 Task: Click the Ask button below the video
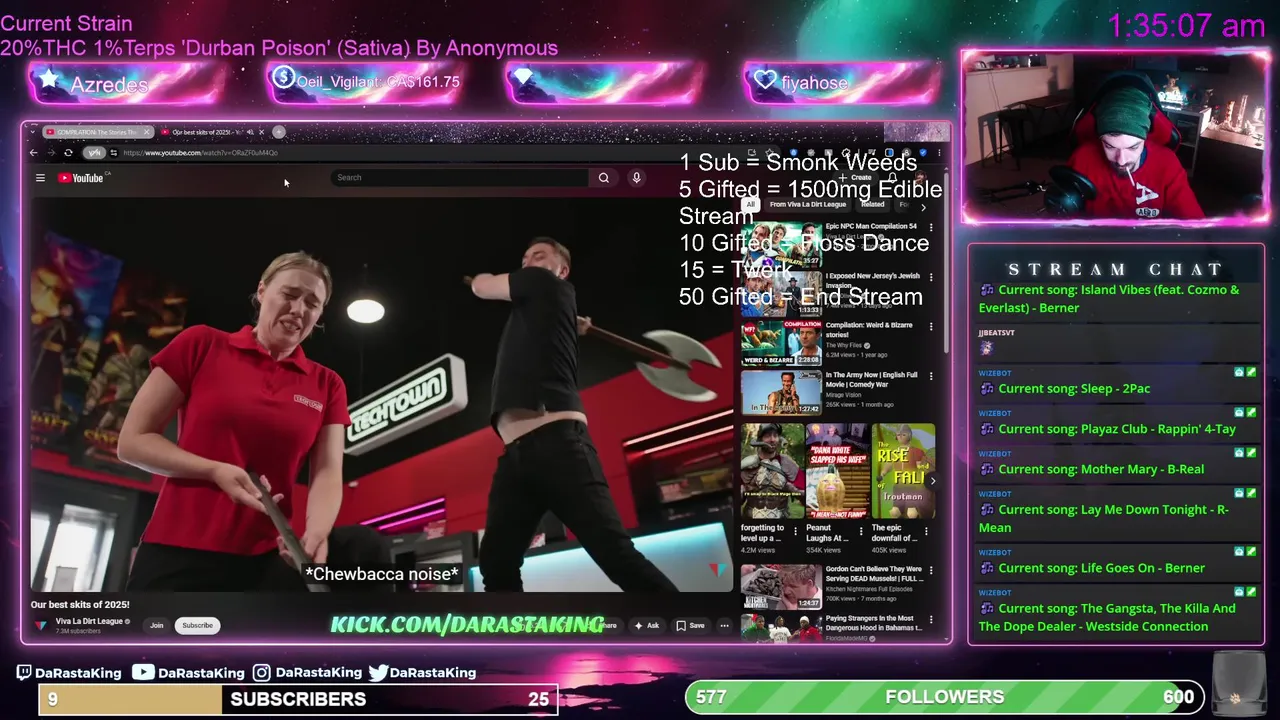click(x=646, y=625)
